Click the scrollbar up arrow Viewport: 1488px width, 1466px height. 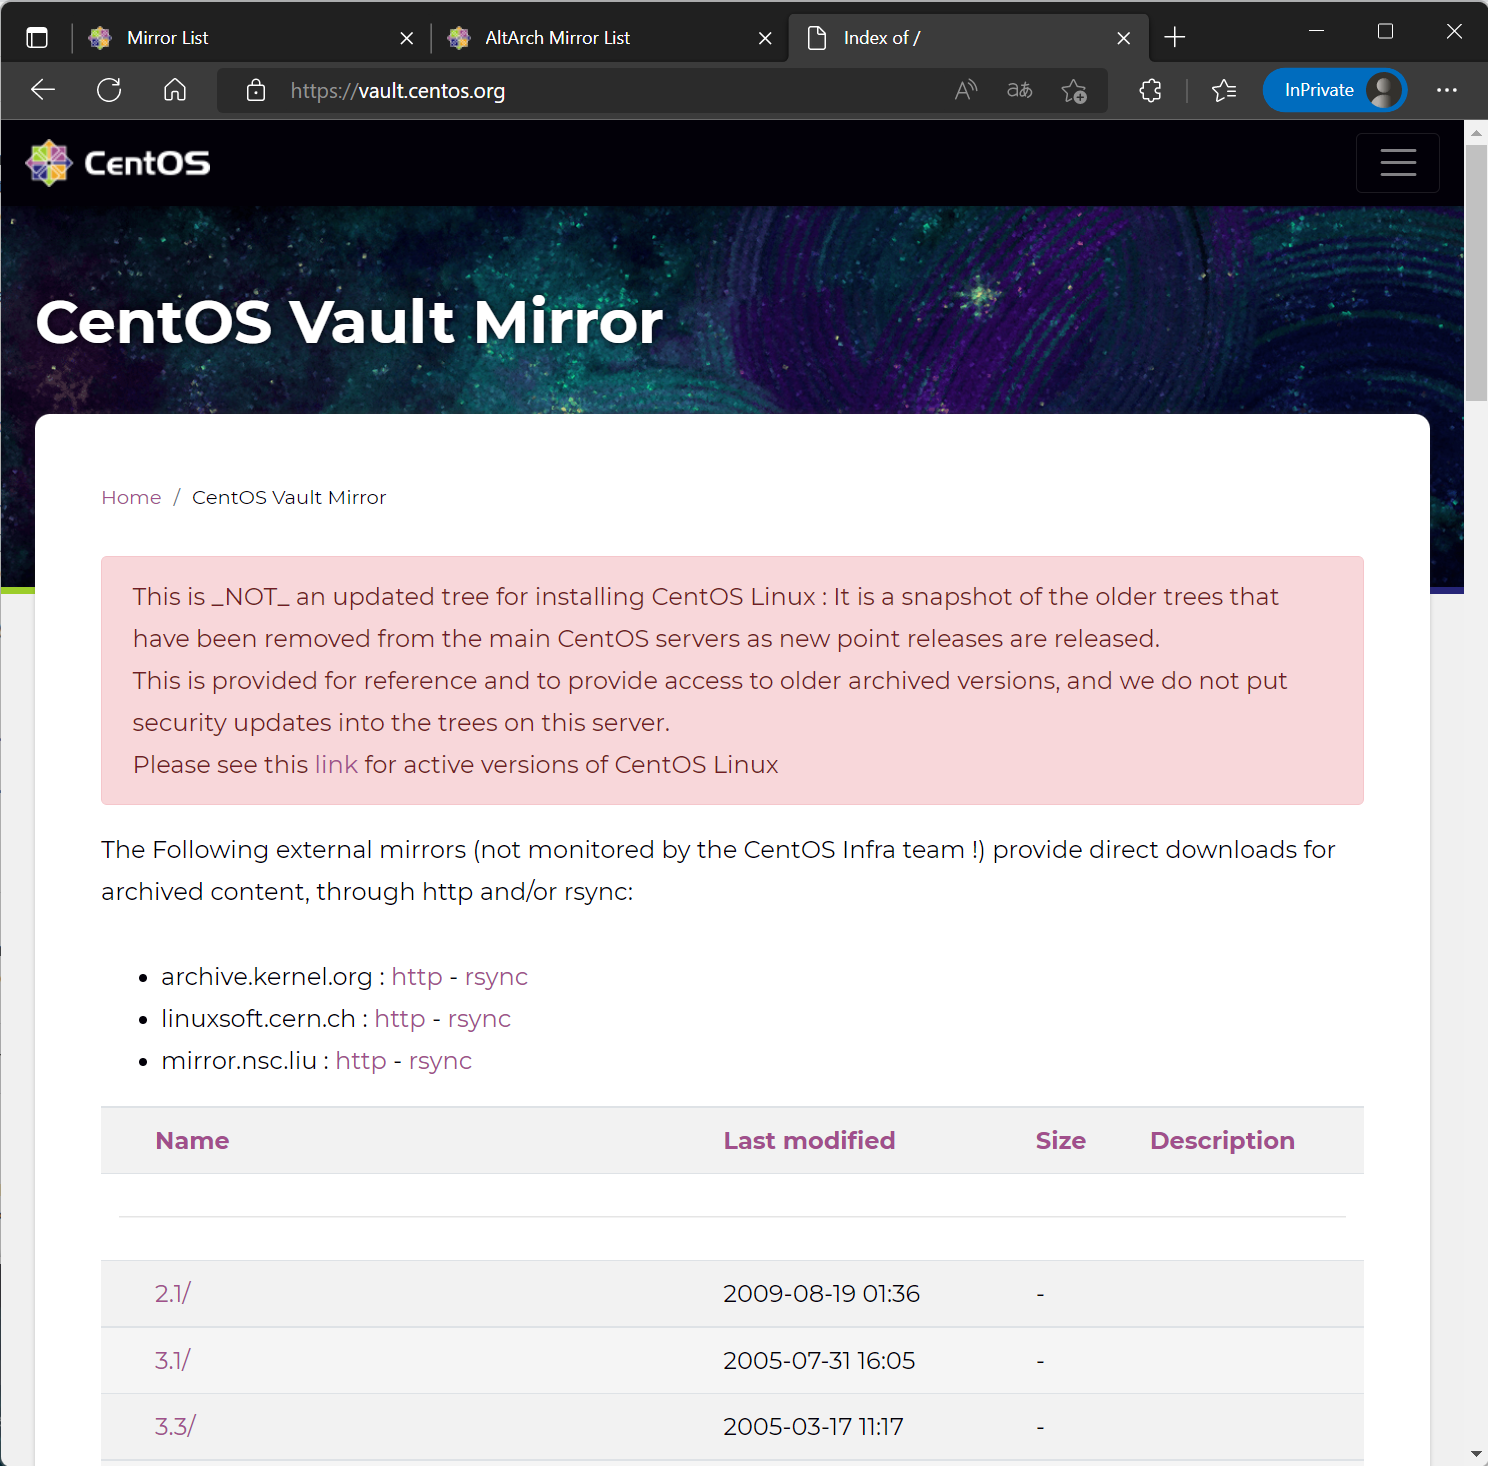pyautogui.click(x=1476, y=132)
